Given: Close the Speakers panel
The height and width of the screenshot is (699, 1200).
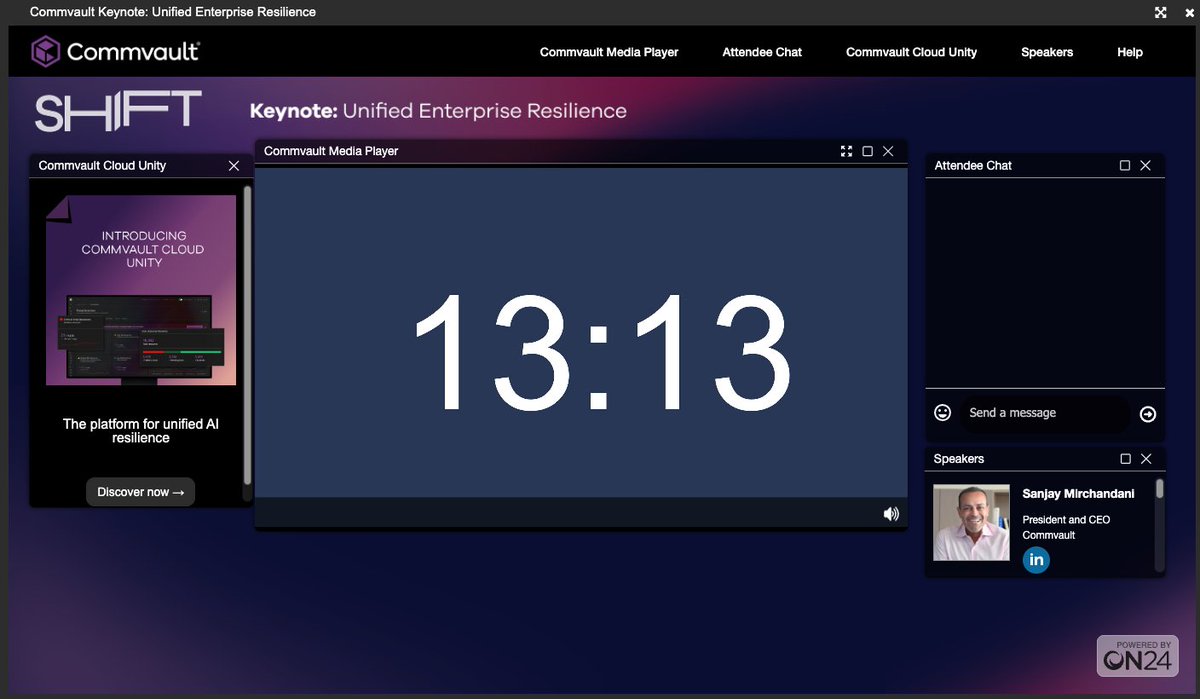Looking at the screenshot, I should tap(1146, 459).
